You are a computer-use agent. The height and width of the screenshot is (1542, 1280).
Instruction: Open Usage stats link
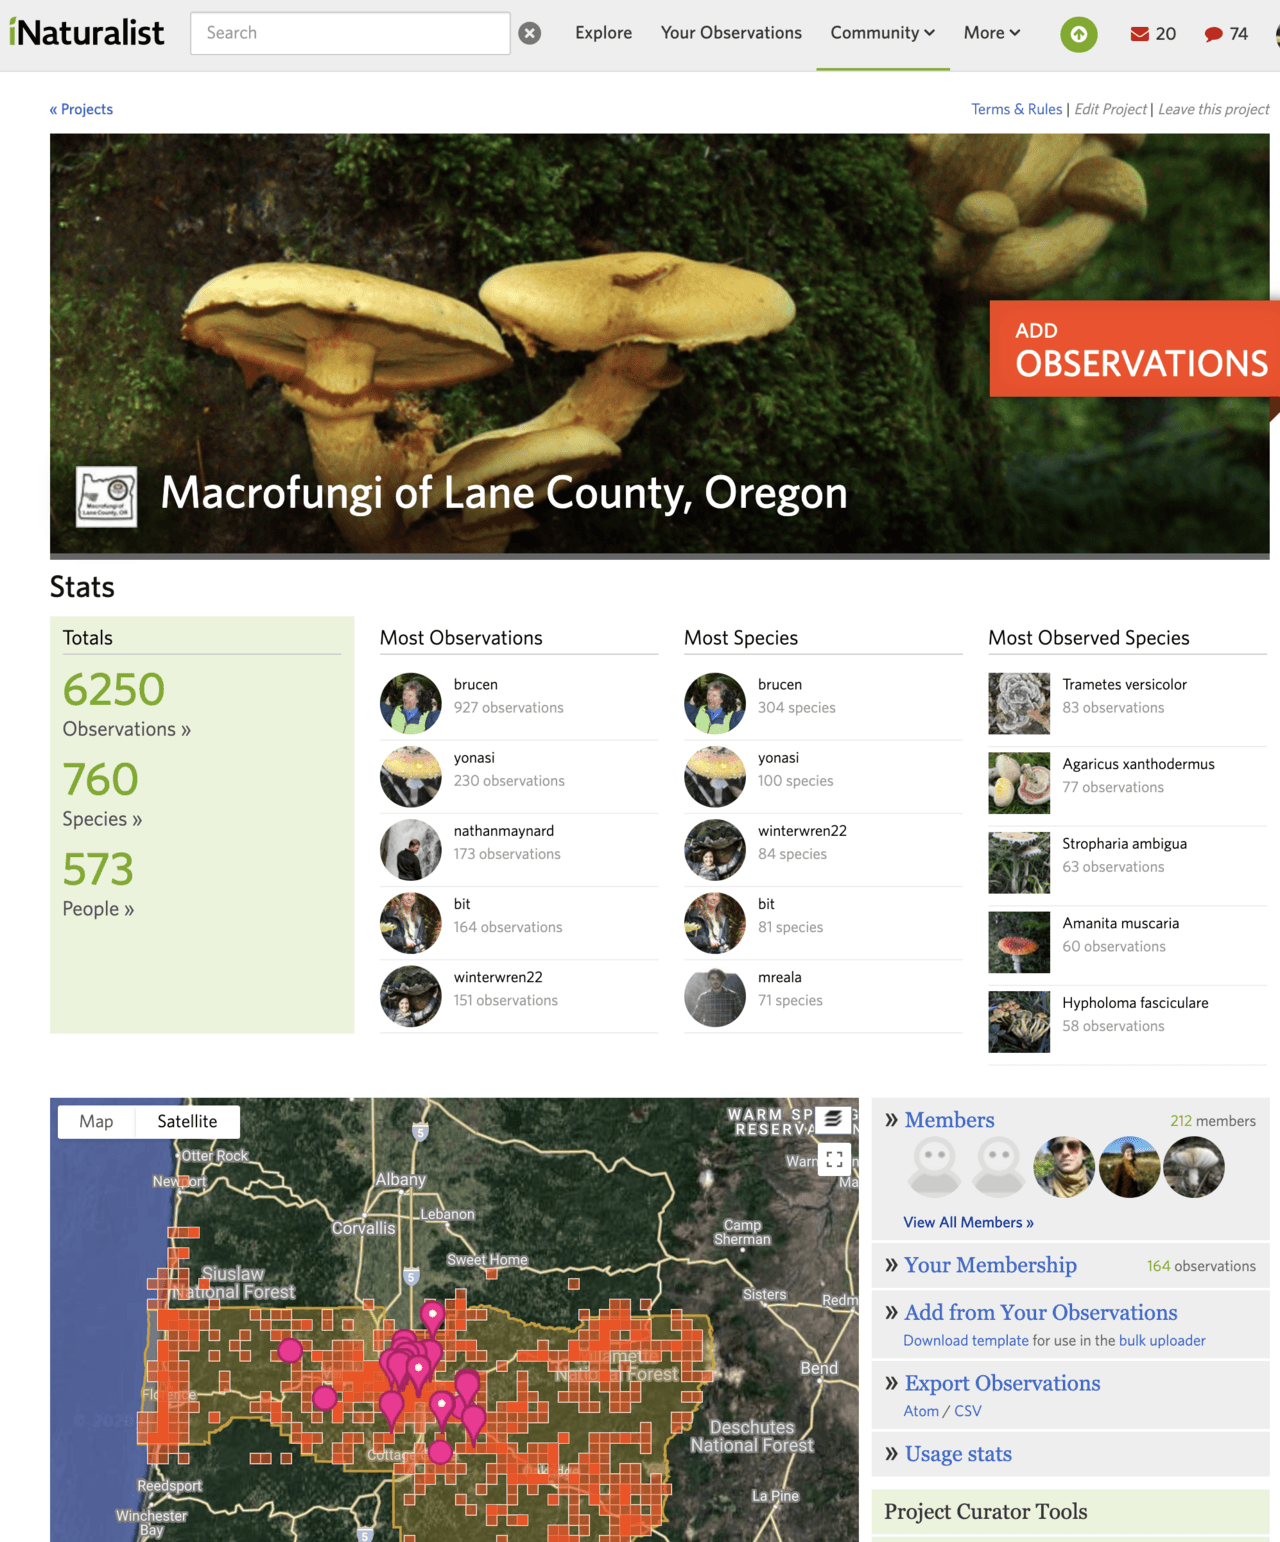(x=958, y=1454)
